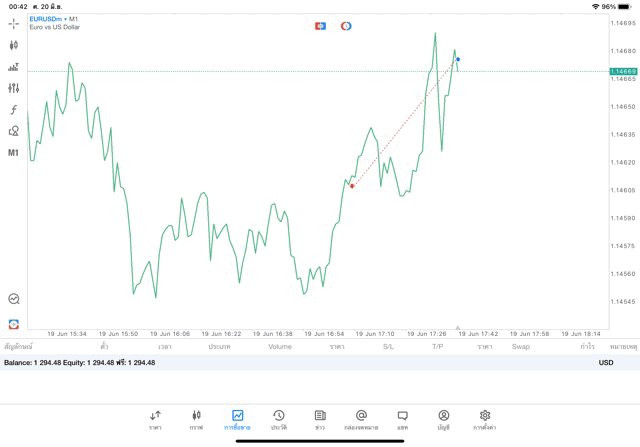Open the Account profile tab (บัญชี)
Screen dimensions: 640x447
click(443, 419)
